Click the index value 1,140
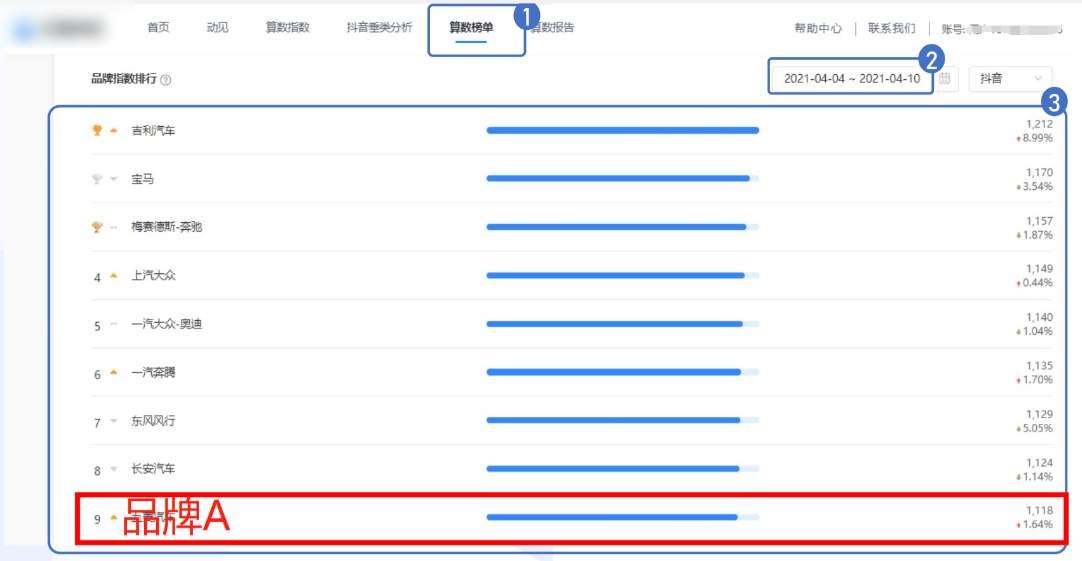The height and width of the screenshot is (561, 1082). pos(1039,317)
